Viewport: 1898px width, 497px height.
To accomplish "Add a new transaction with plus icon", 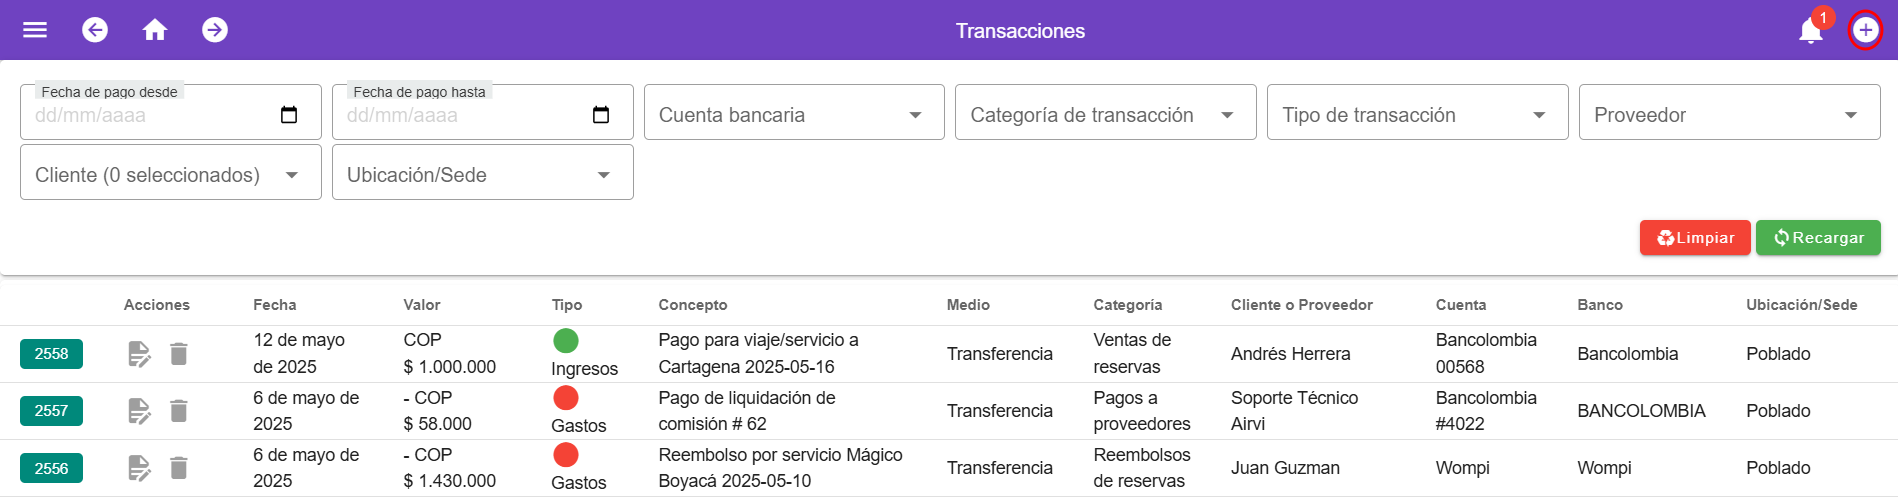I will (1865, 30).
